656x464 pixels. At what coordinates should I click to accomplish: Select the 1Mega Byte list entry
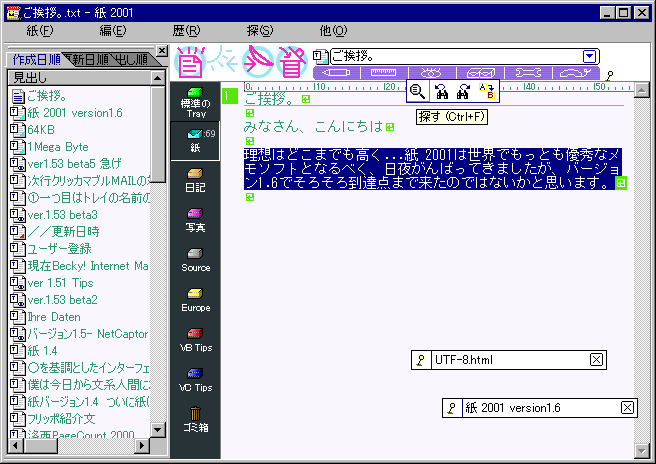[x=79, y=147]
